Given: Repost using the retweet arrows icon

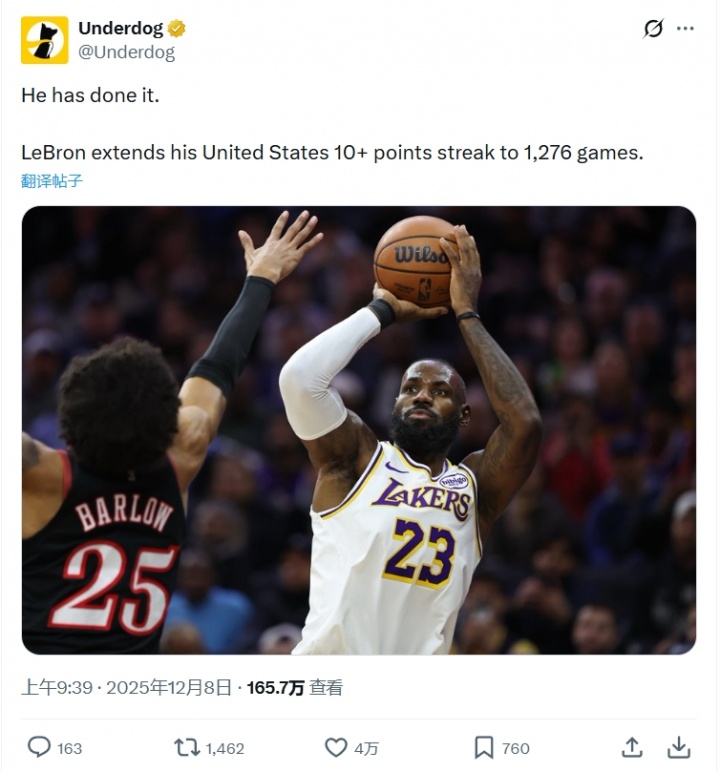Looking at the screenshot, I should pyautogui.click(x=187, y=747).
